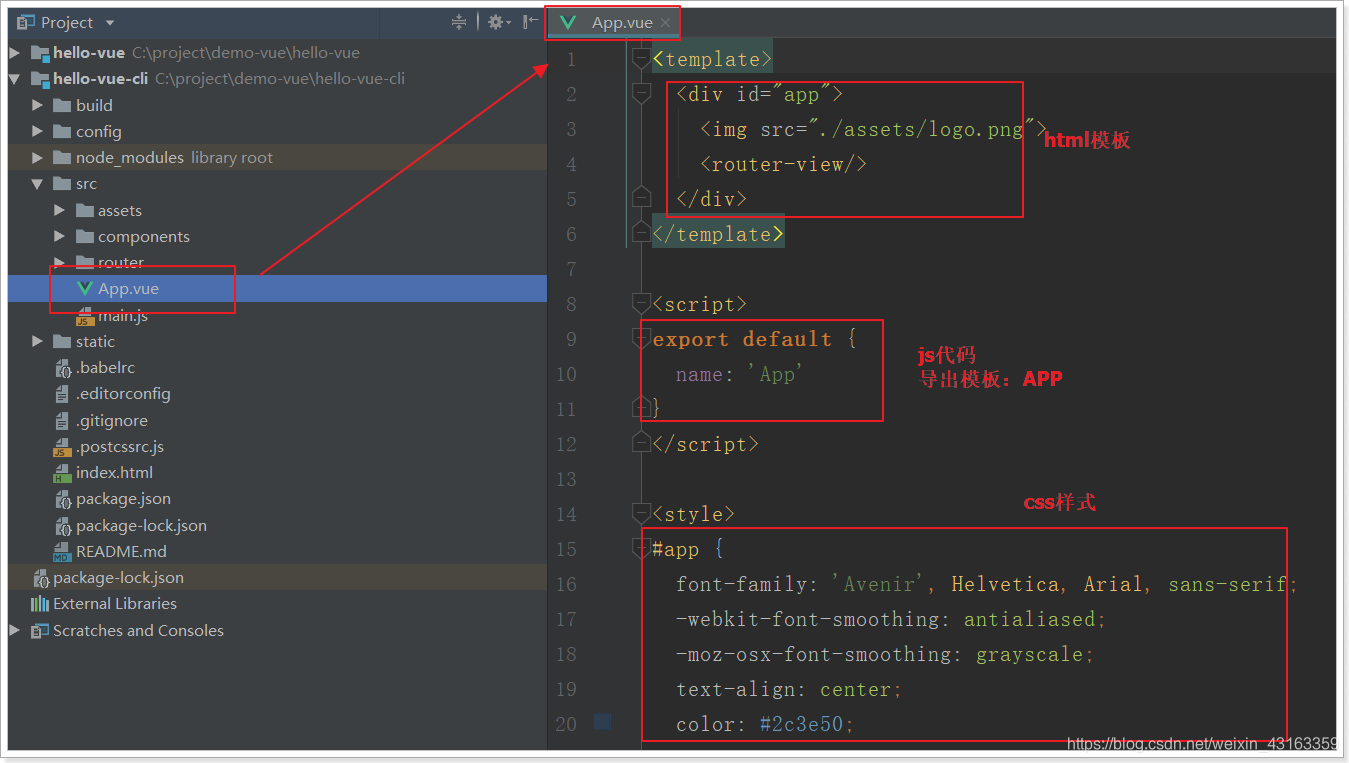Click the Collapse All icon in Project header
Image resolution: width=1349 pixels, height=763 pixels.
coord(459,22)
